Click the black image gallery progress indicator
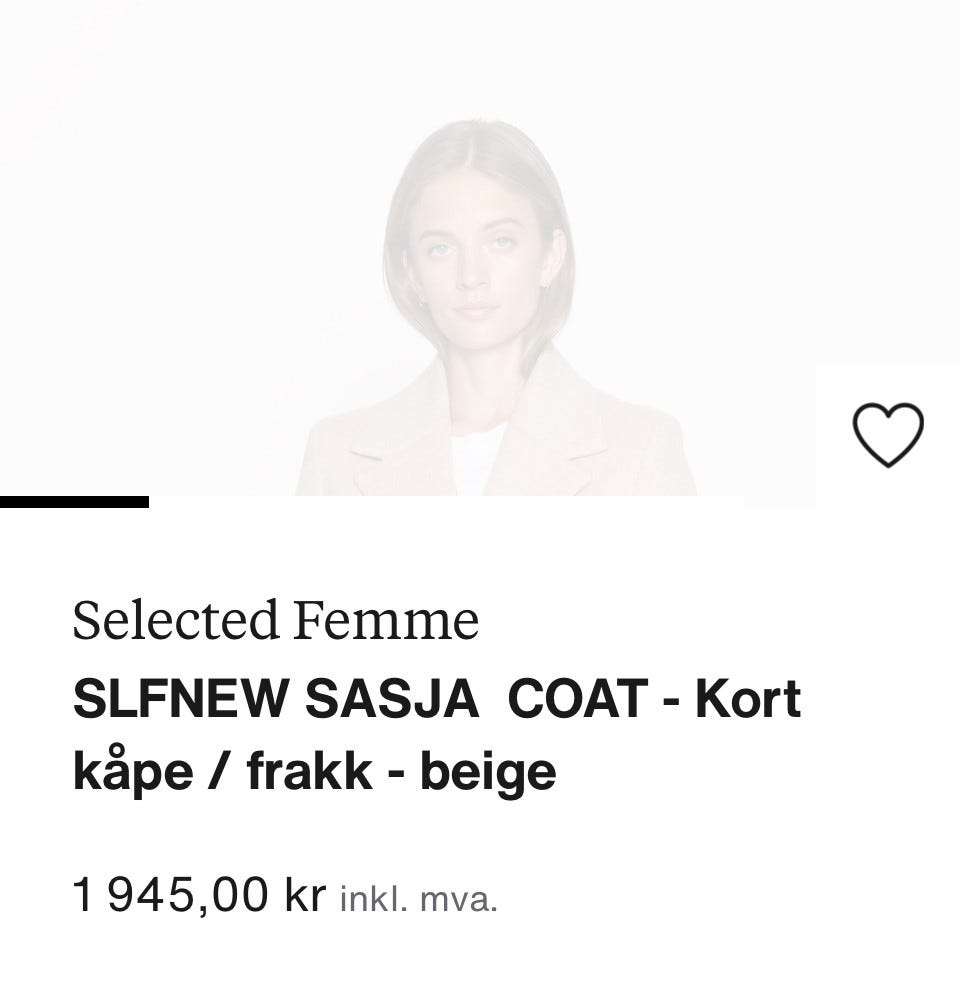 coord(74,502)
